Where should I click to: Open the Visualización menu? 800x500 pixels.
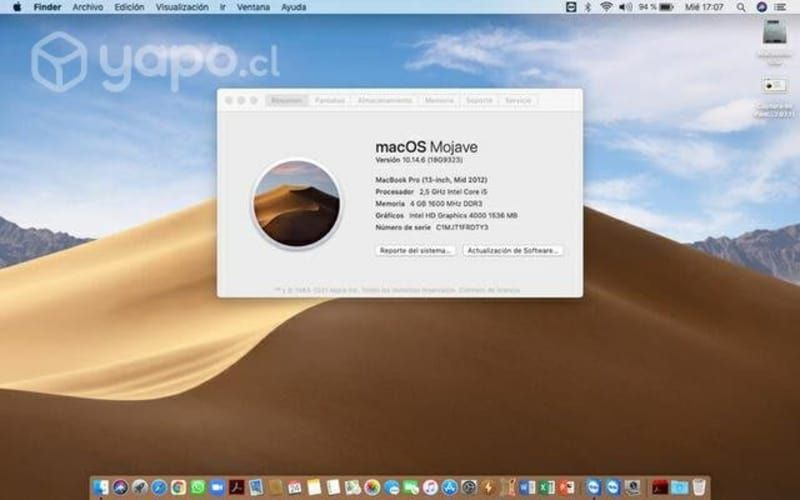click(x=182, y=7)
